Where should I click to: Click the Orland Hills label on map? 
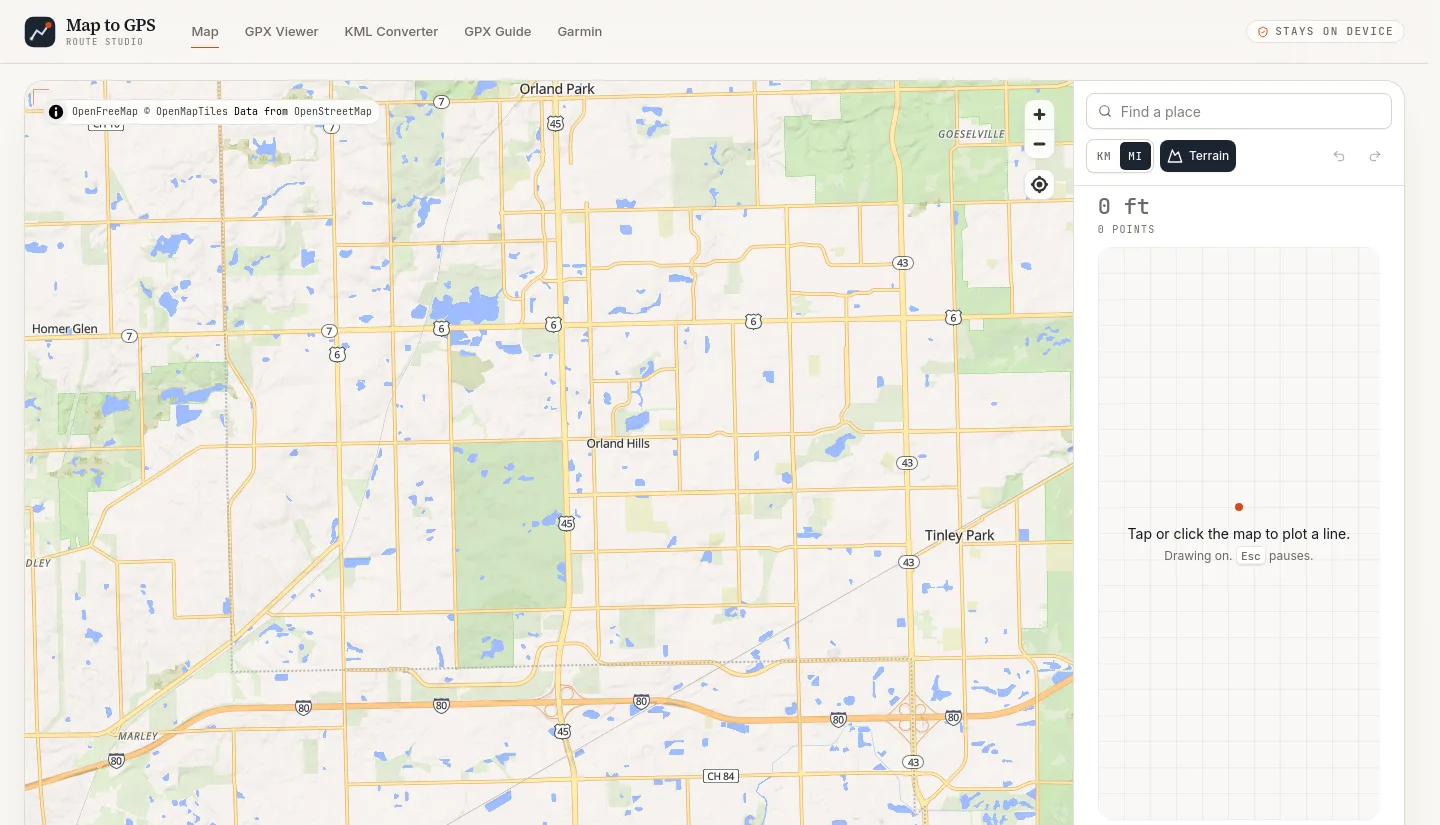point(618,443)
